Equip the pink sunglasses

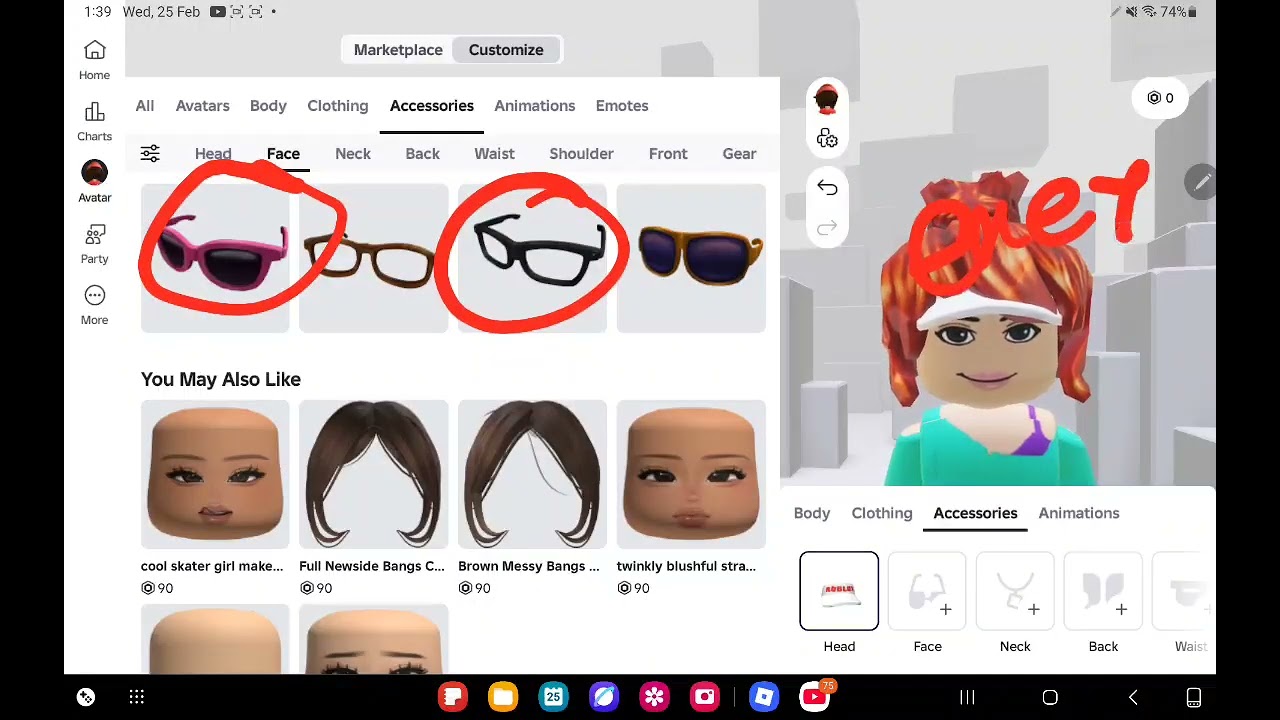tap(215, 258)
